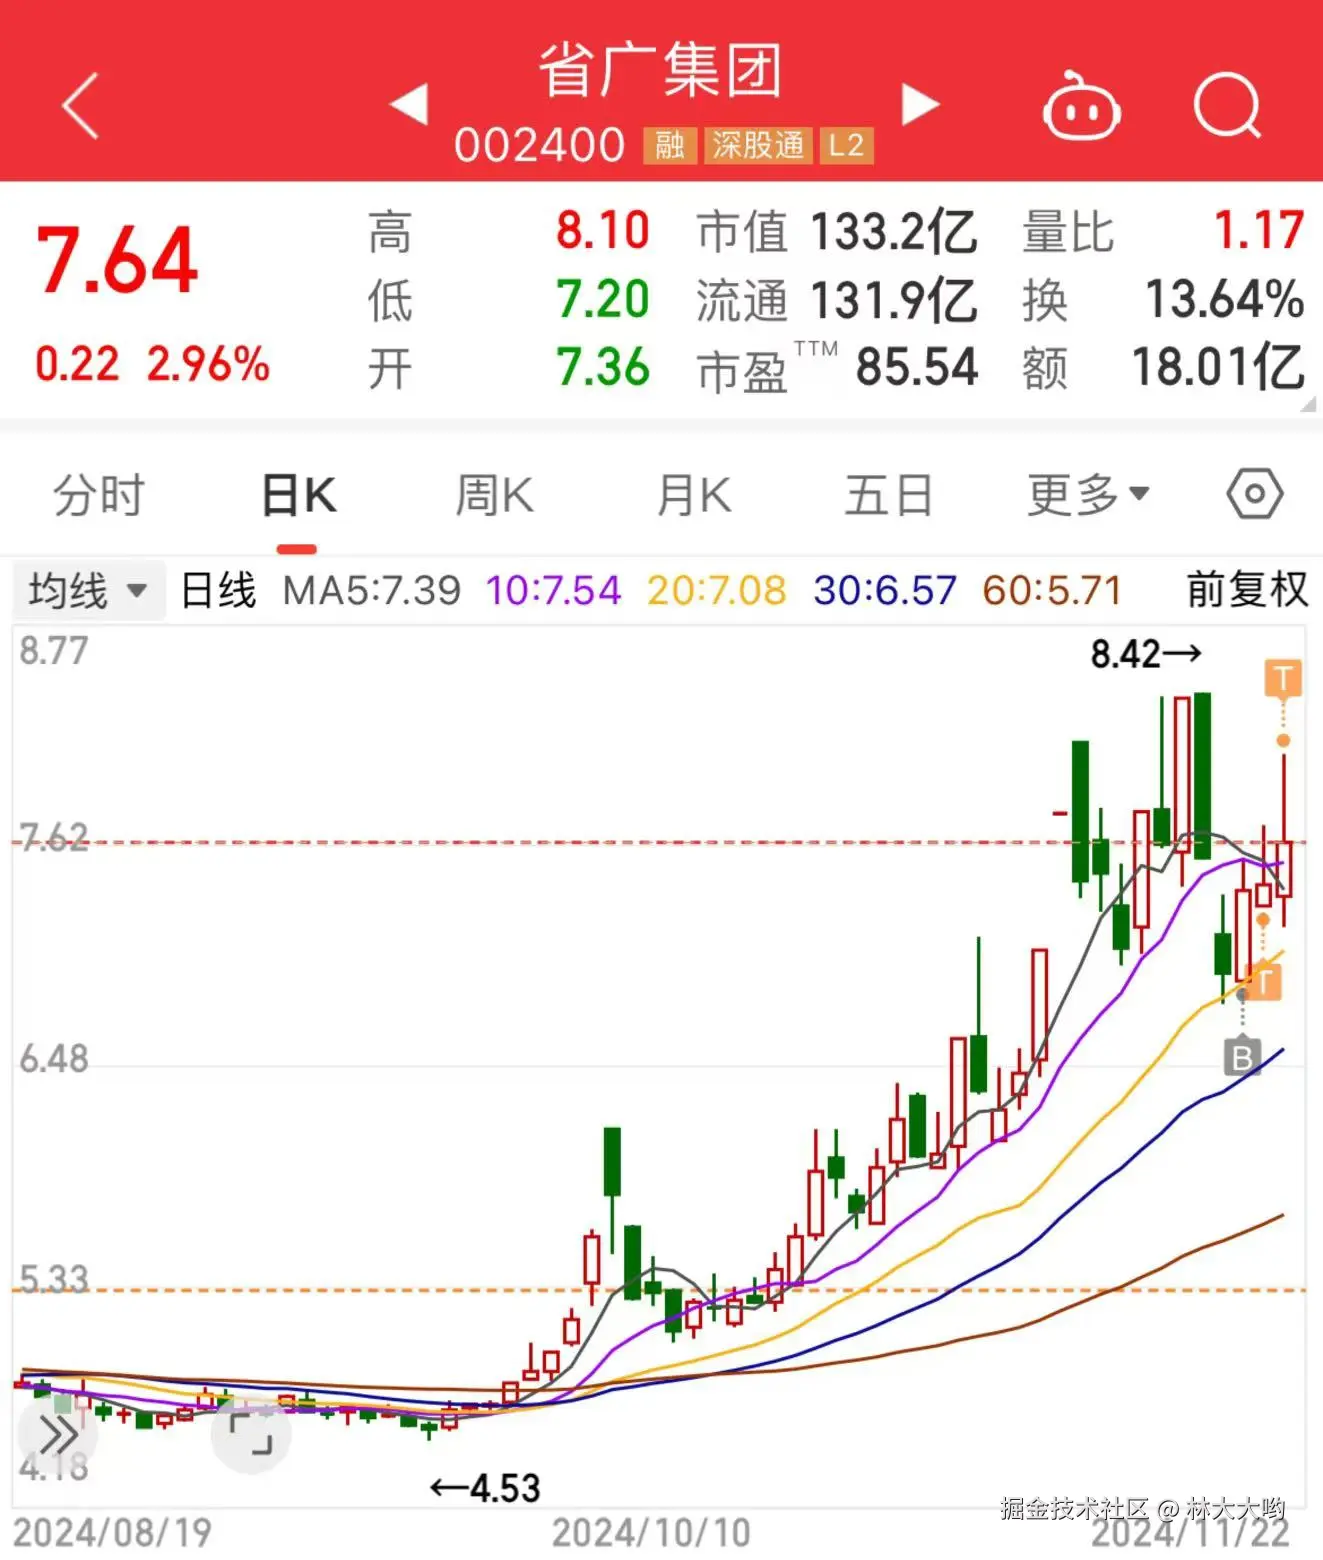Expand quote details corner triangle
The image size is (1323, 1560).
(x=1308, y=405)
